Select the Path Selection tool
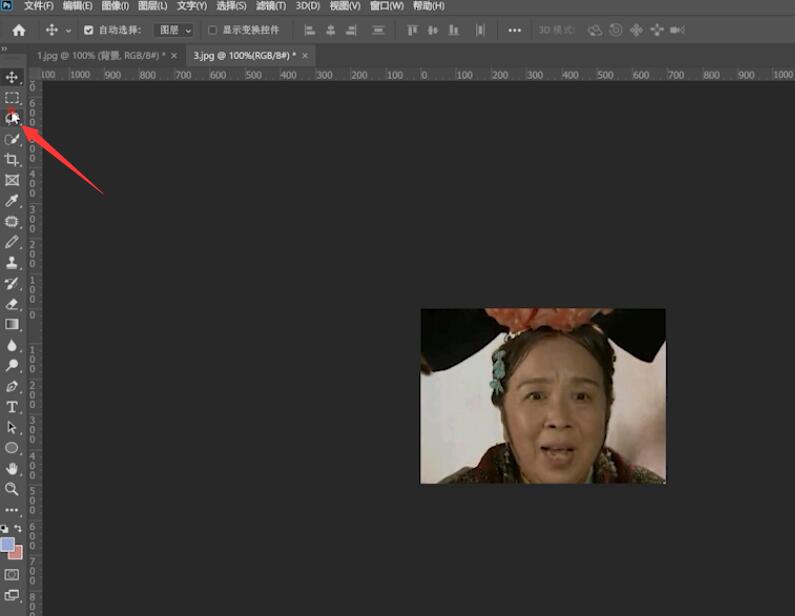 pyautogui.click(x=12, y=427)
